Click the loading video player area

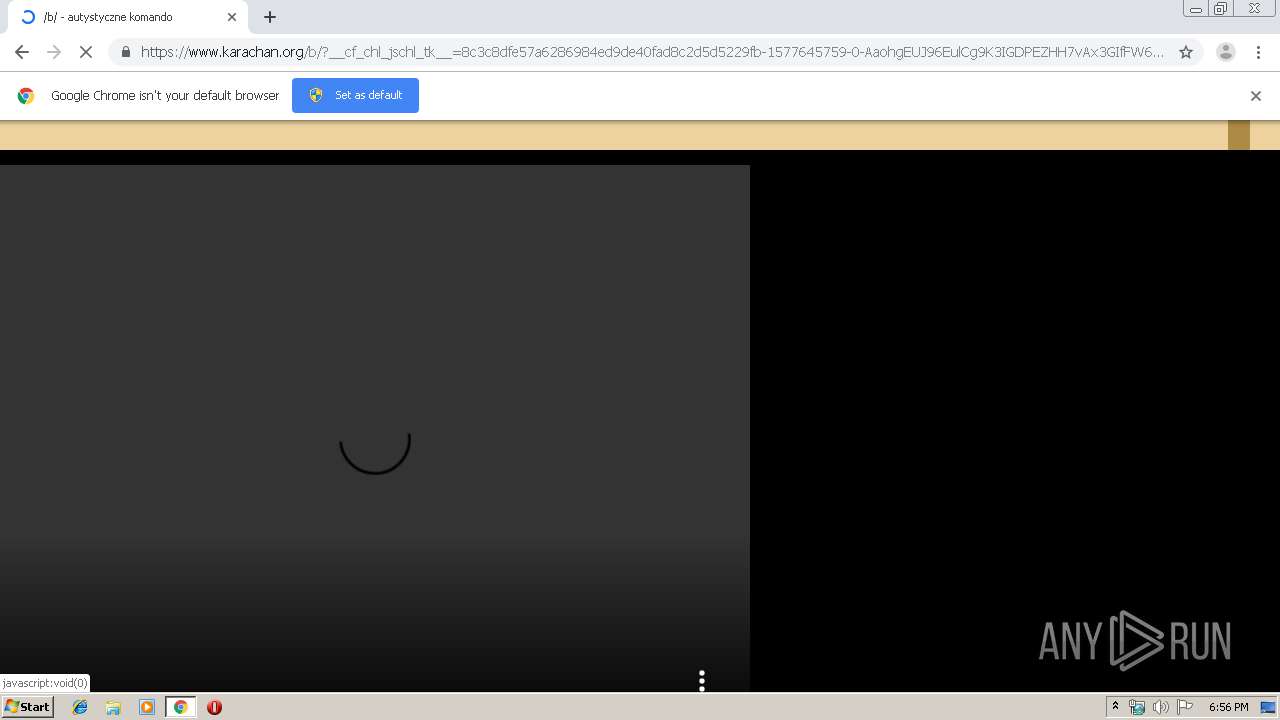(375, 428)
